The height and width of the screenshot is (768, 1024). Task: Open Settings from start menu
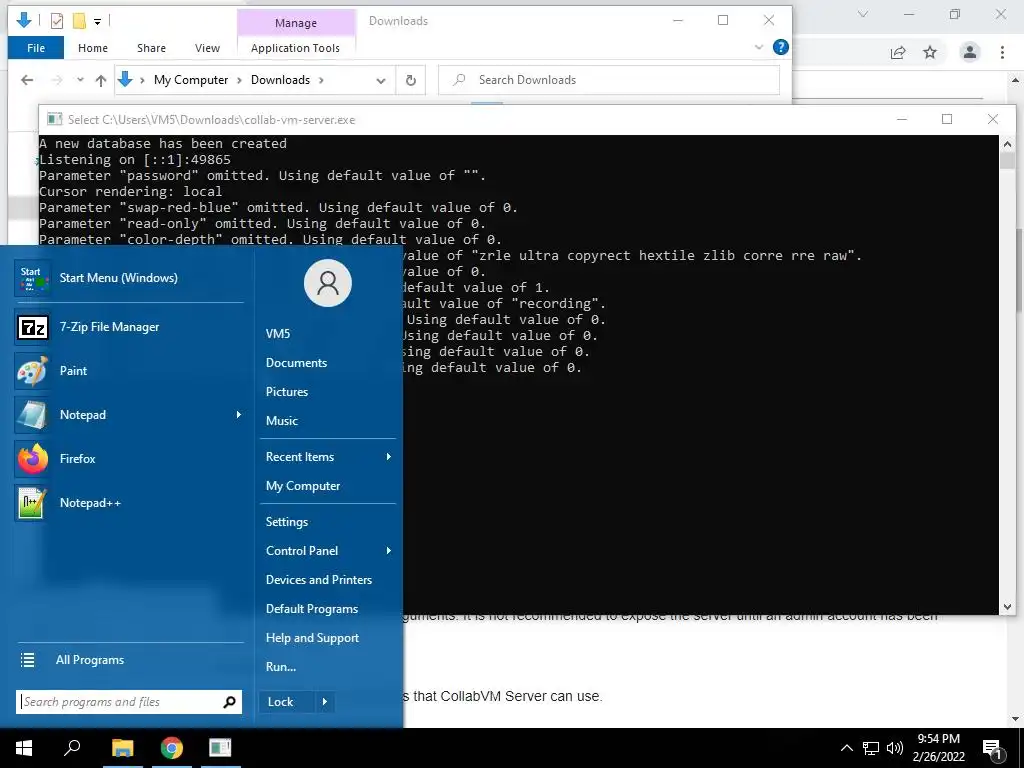pyautogui.click(x=287, y=522)
